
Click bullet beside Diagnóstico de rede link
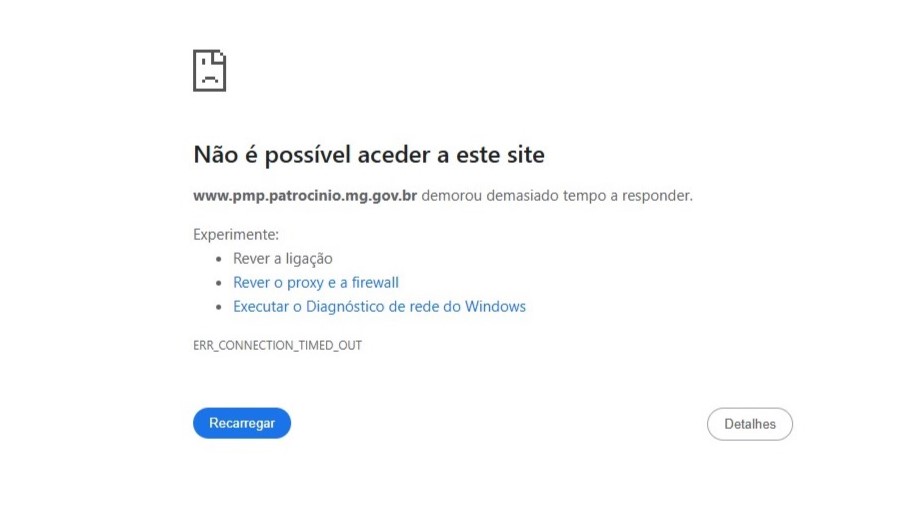click(x=218, y=307)
